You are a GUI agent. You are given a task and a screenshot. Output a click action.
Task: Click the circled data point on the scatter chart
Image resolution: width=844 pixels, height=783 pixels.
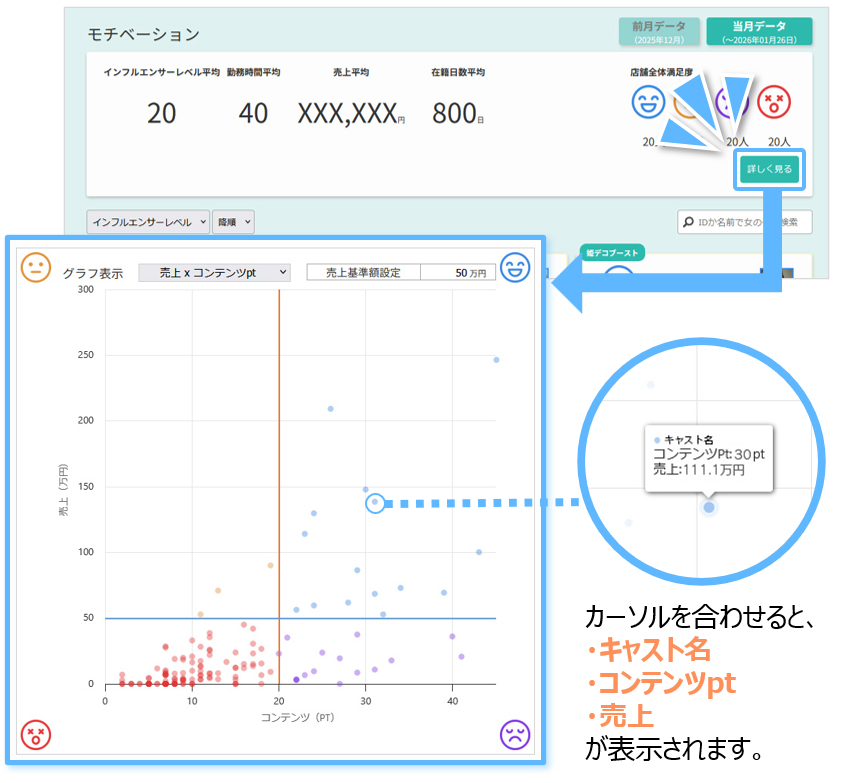tap(374, 503)
